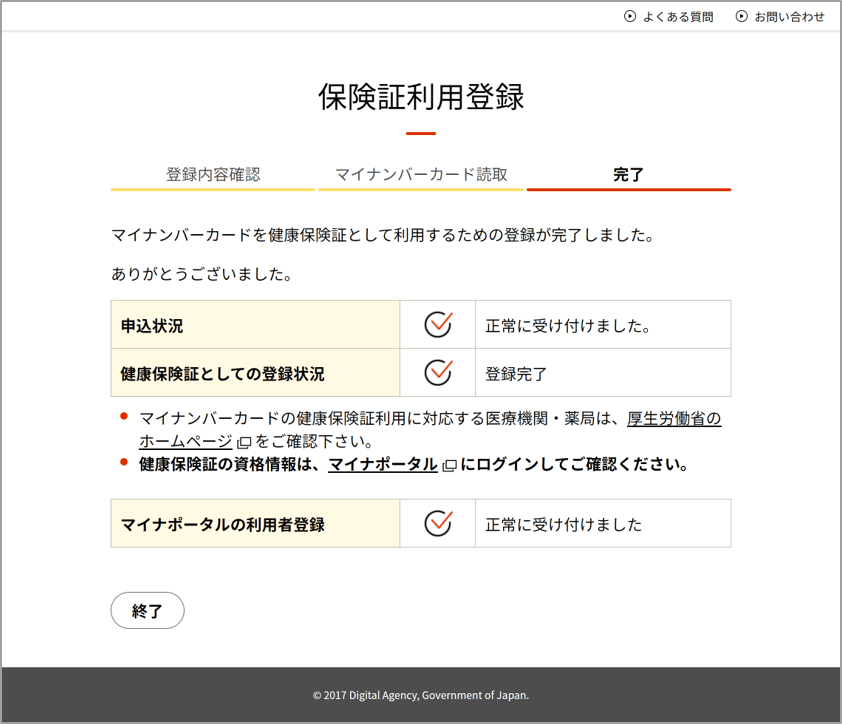Image resolution: width=842 pixels, height=724 pixels.
Task: Click the checkmark icon in 申込状況 row
Action: pos(438,324)
